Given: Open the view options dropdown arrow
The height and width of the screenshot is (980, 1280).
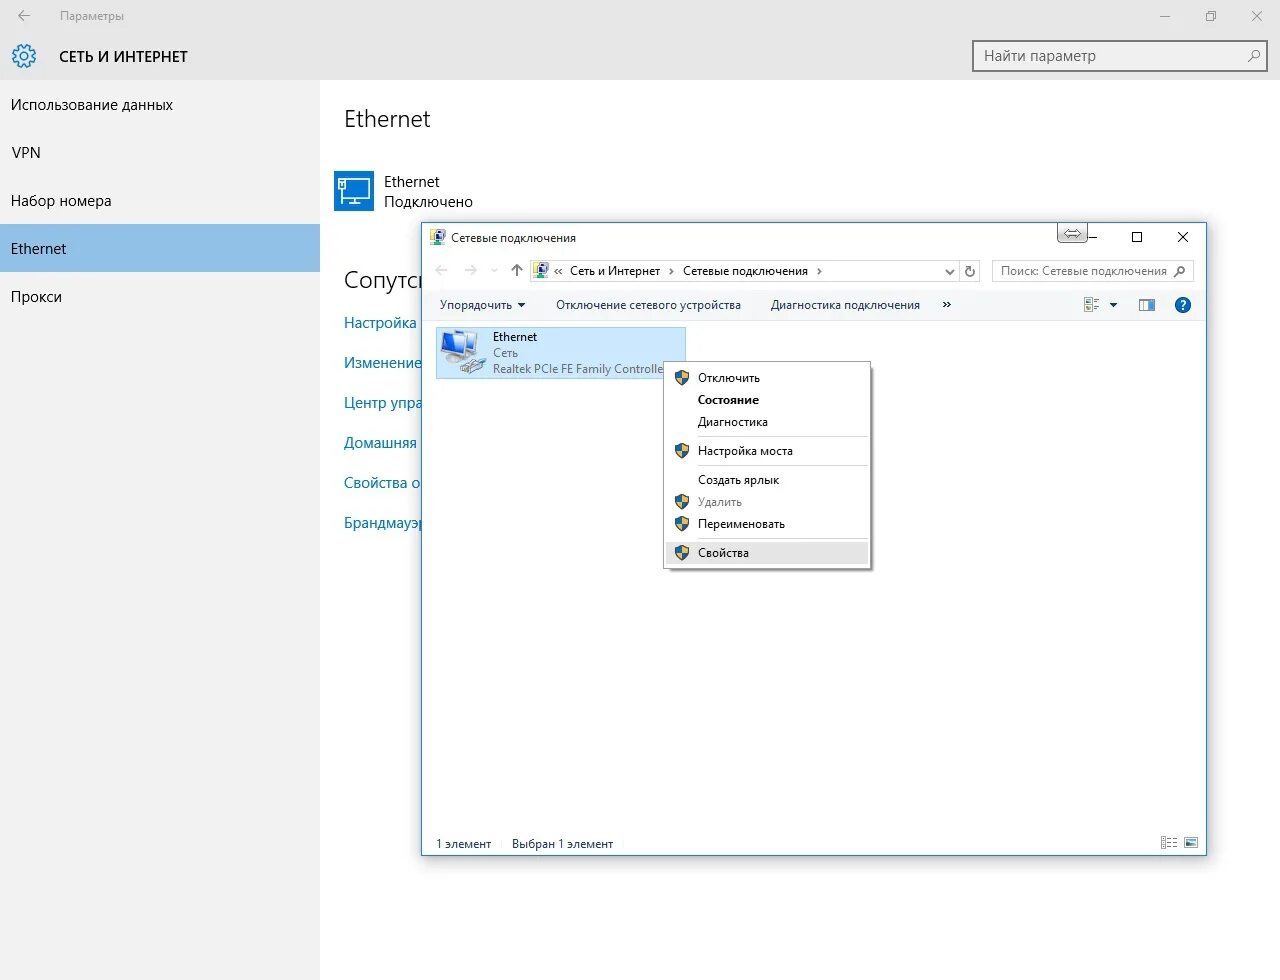Looking at the screenshot, I should coord(1113,305).
